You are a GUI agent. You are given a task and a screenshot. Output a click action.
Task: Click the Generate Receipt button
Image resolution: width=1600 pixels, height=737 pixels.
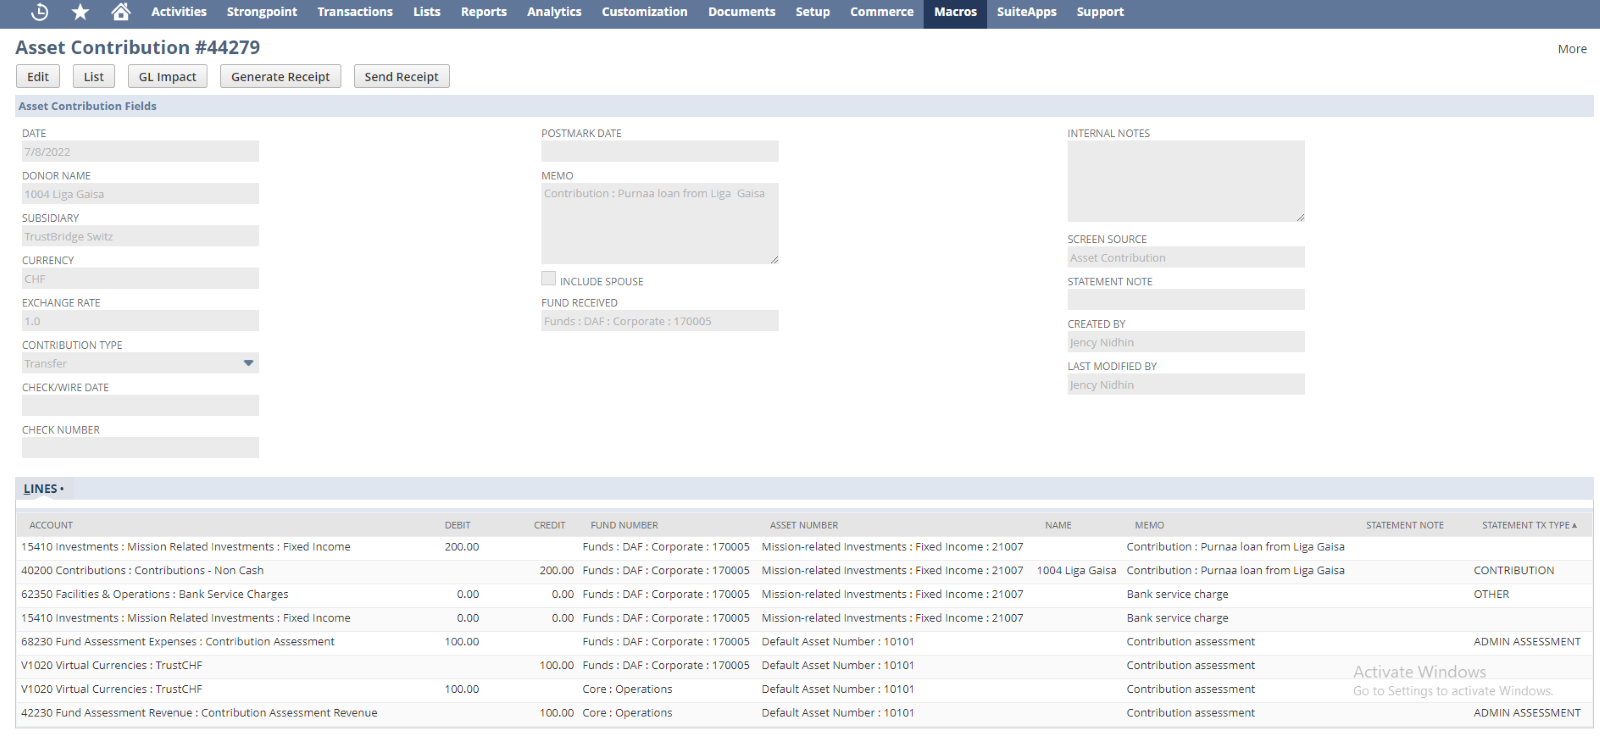point(280,77)
